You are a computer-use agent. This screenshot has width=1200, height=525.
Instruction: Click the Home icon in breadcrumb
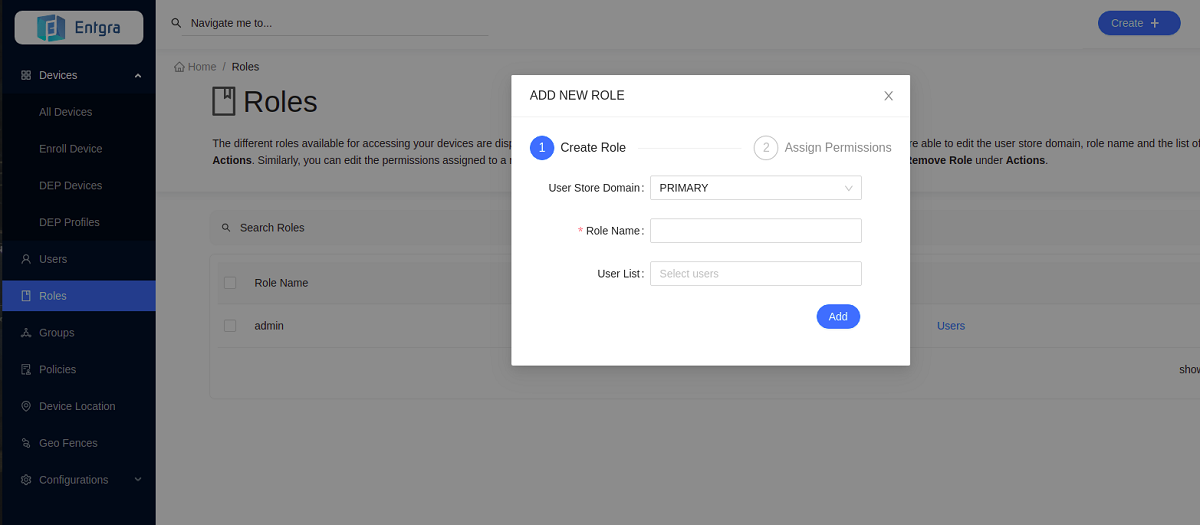click(179, 67)
